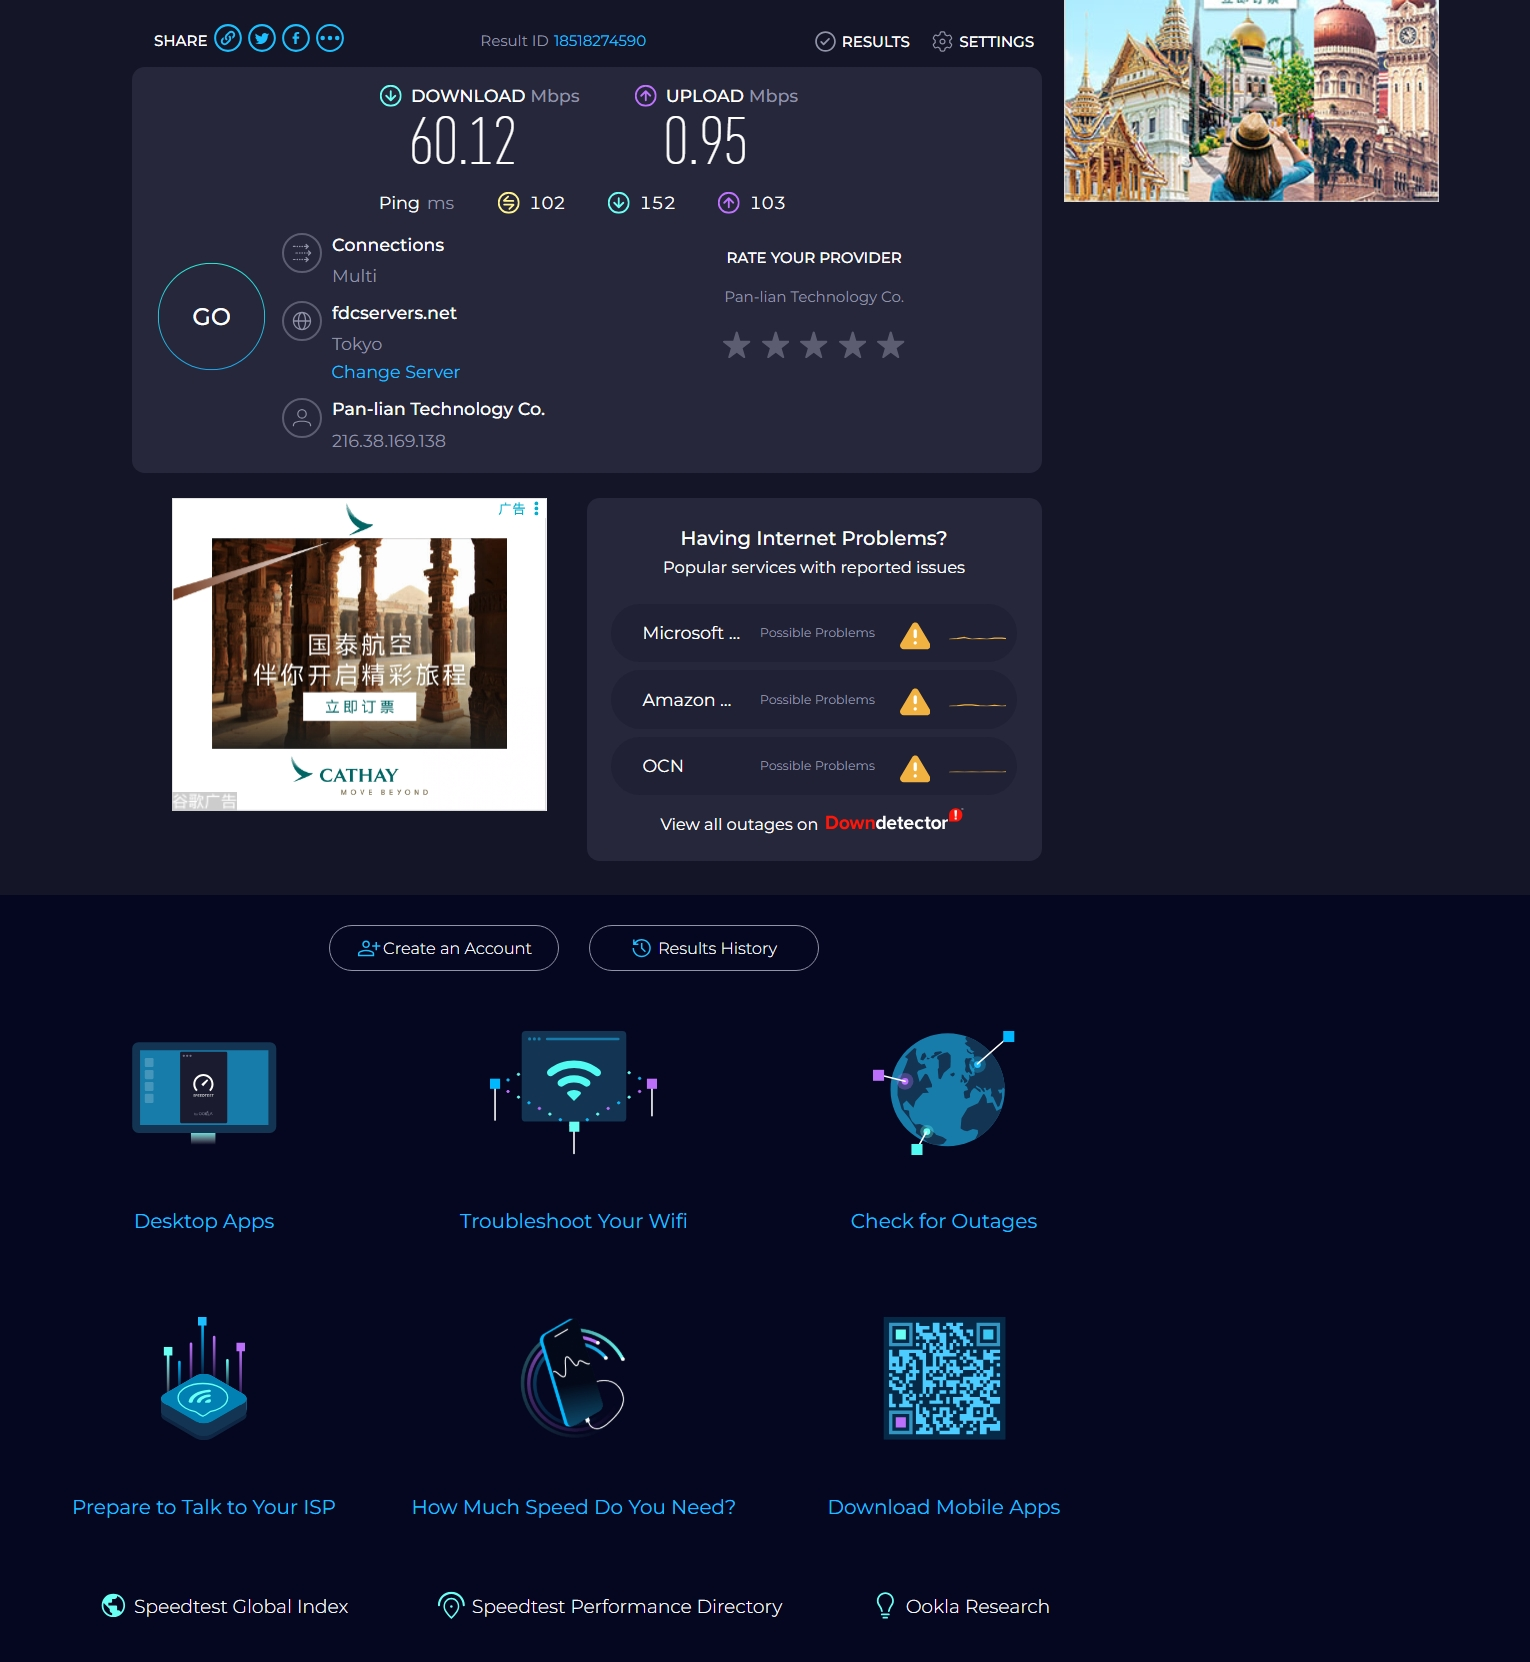Click OCN warning triangle icon
The height and width of the screenshot is (1662, 1530).
click(915, 769)
